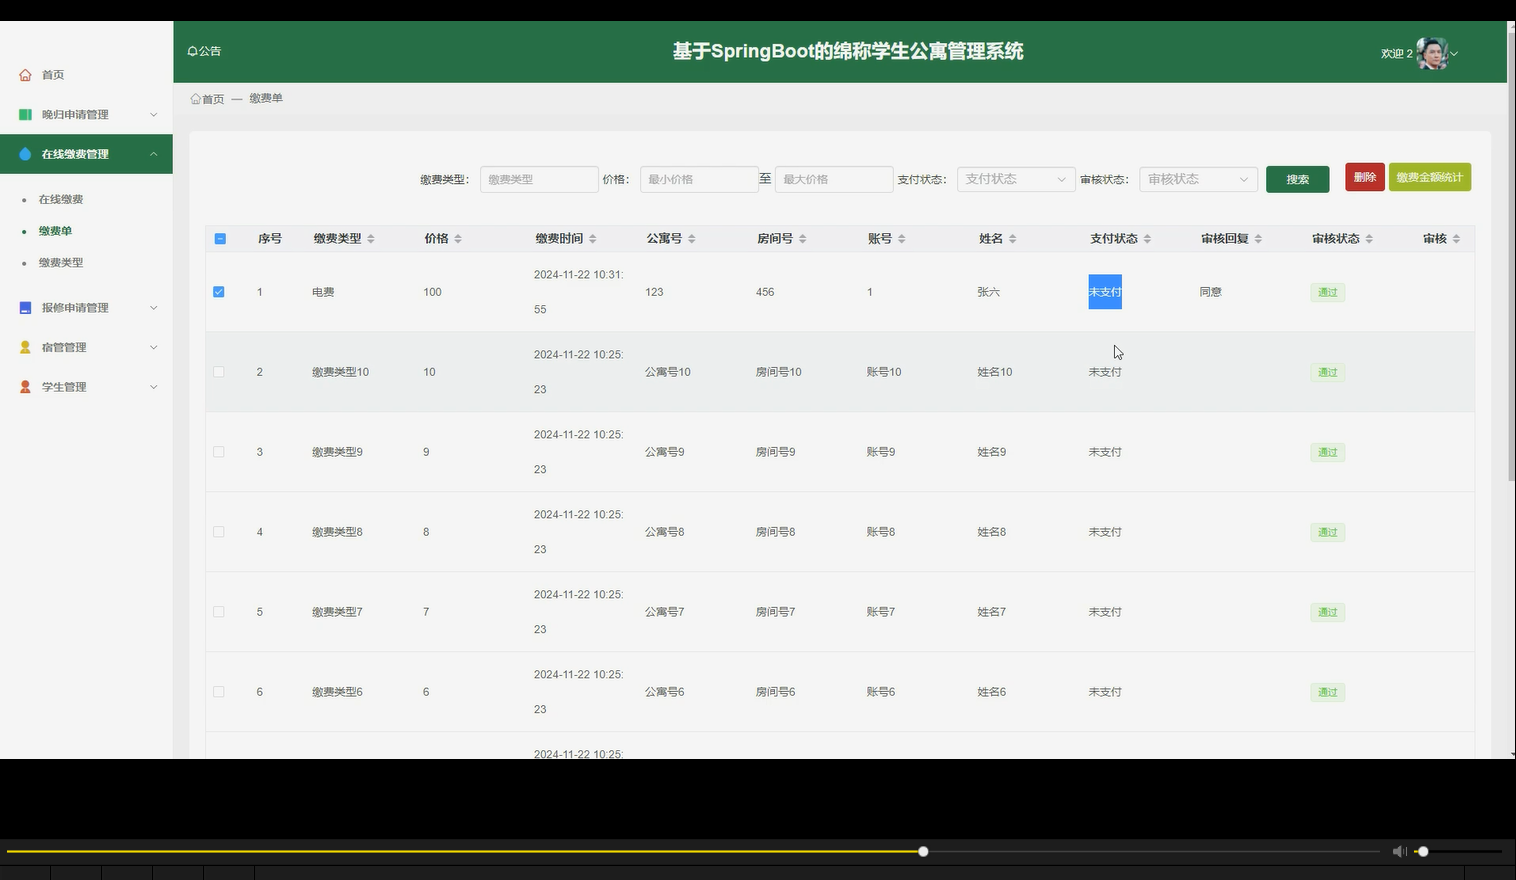
Task: Select the 晚归申请管理 sidebar icon
Action: (24, 114)
